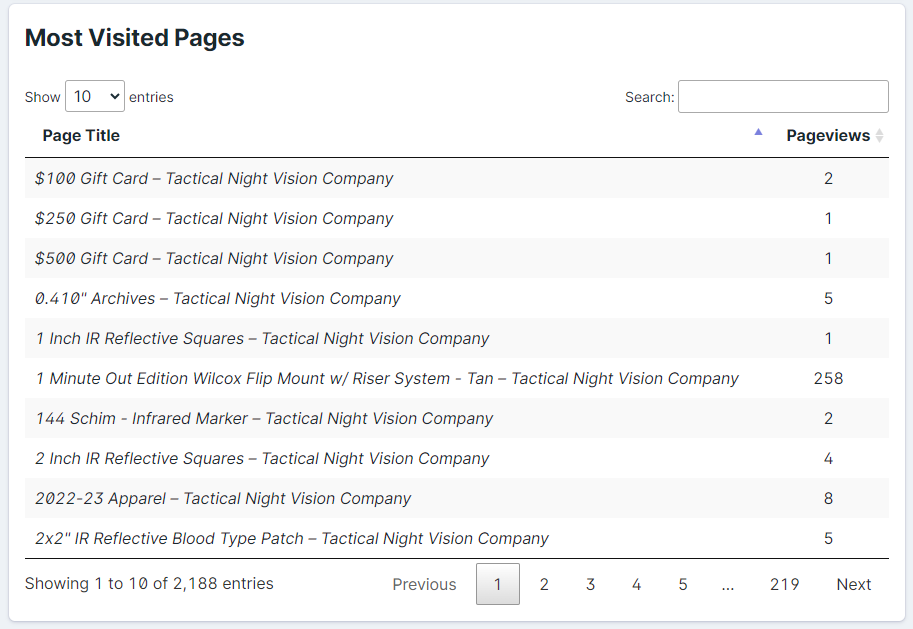Select page 1 in pagination
Viewport: 913px width, 629px height.
point(498,584)
